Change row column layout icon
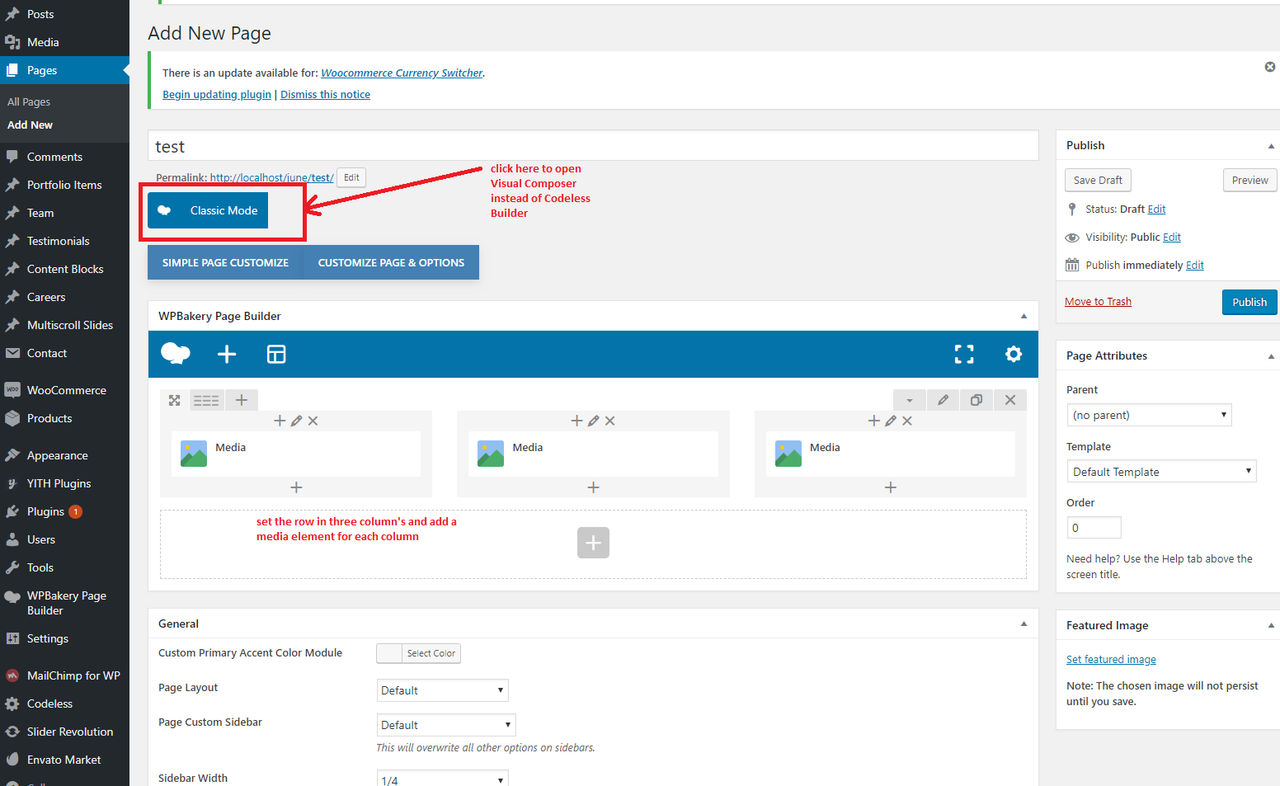This screenshot has height=786, width=1280. coord(206,400)
